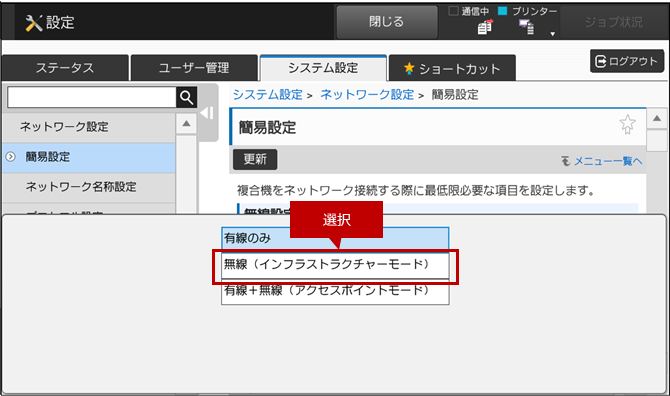670x396 pixels.
Task: Go to the メニュー一覧へ link
Action: (602, 161)
